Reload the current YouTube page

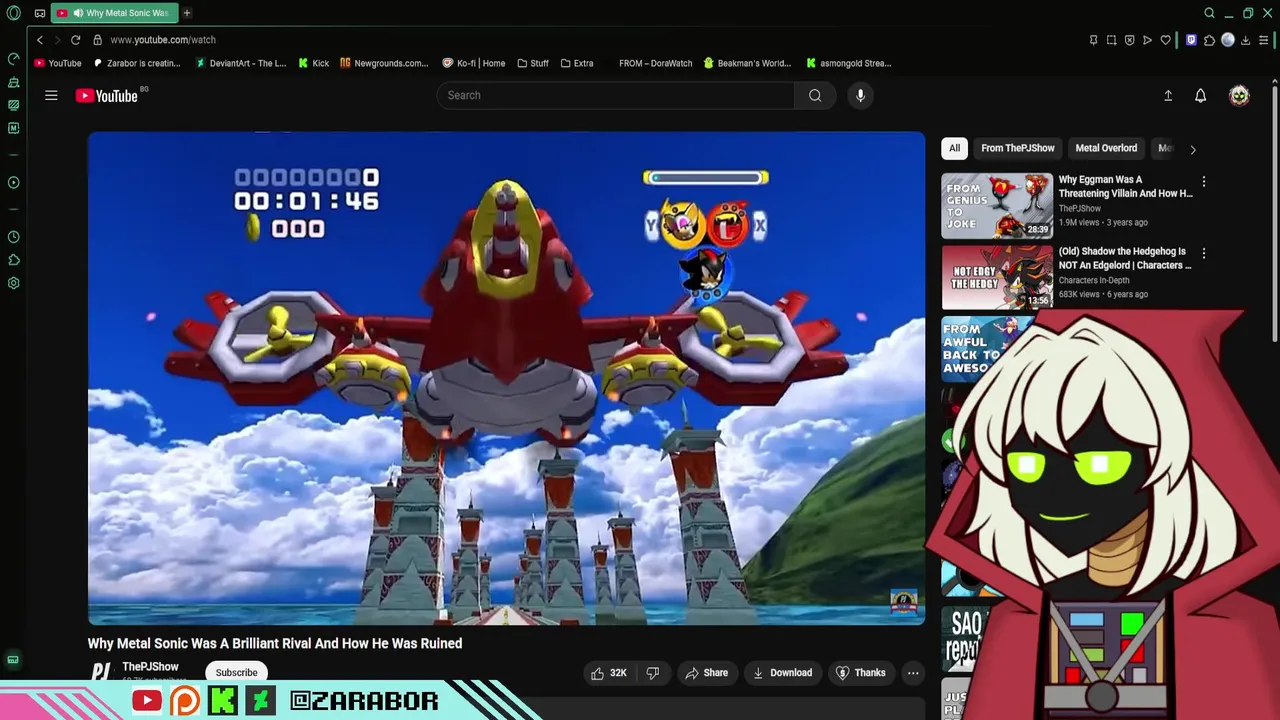75,40
